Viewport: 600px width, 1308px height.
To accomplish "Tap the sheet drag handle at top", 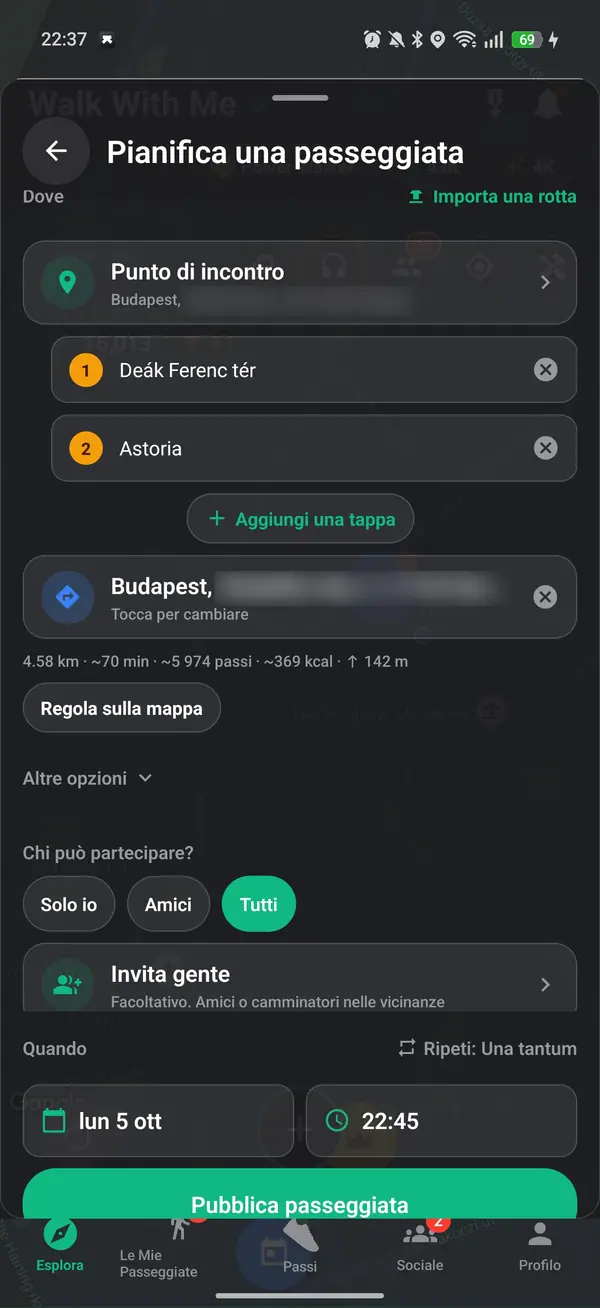I will [300, 98].
